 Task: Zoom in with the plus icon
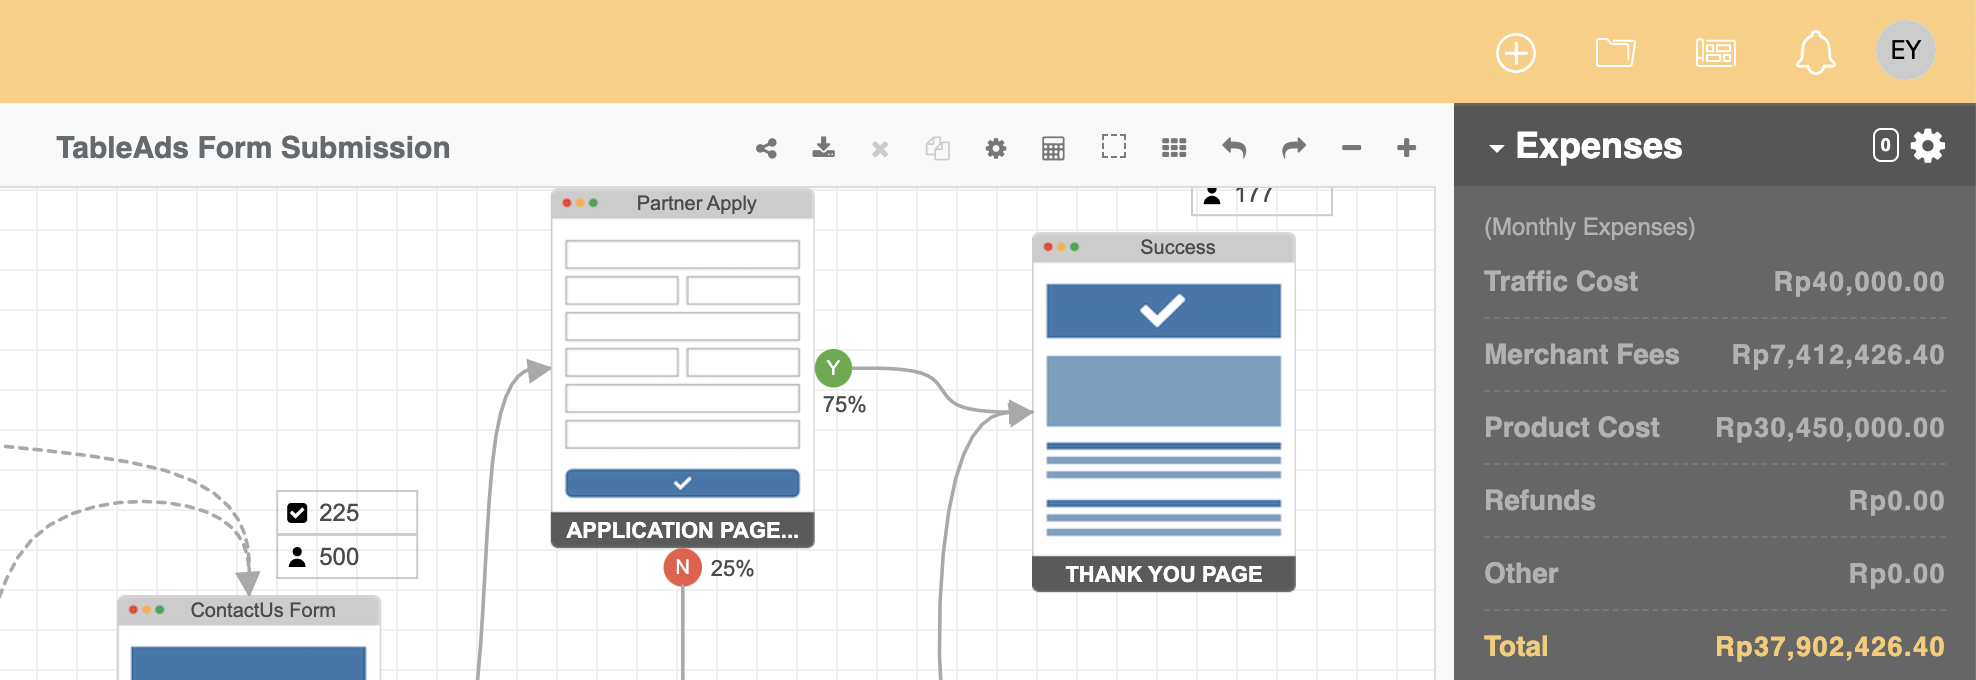click(x=1406, y=148)
